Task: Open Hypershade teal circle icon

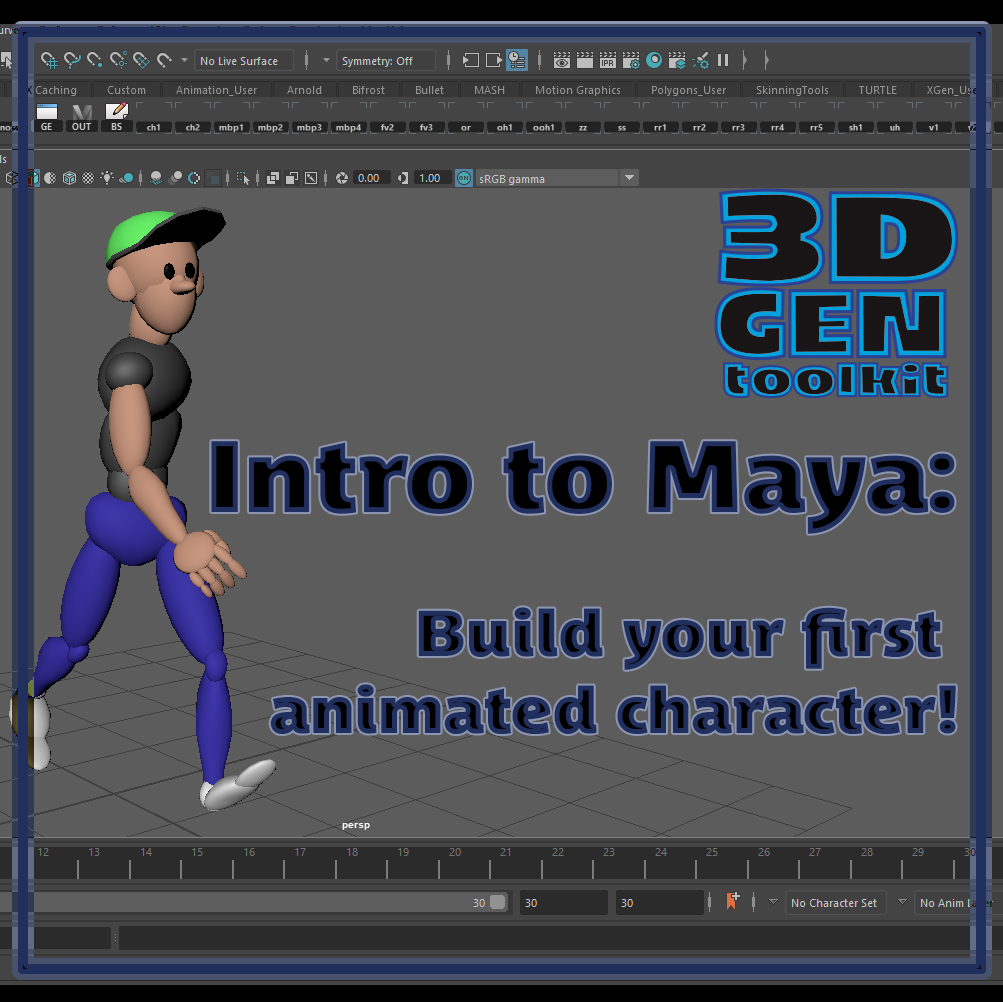Action: pos(654,60)
